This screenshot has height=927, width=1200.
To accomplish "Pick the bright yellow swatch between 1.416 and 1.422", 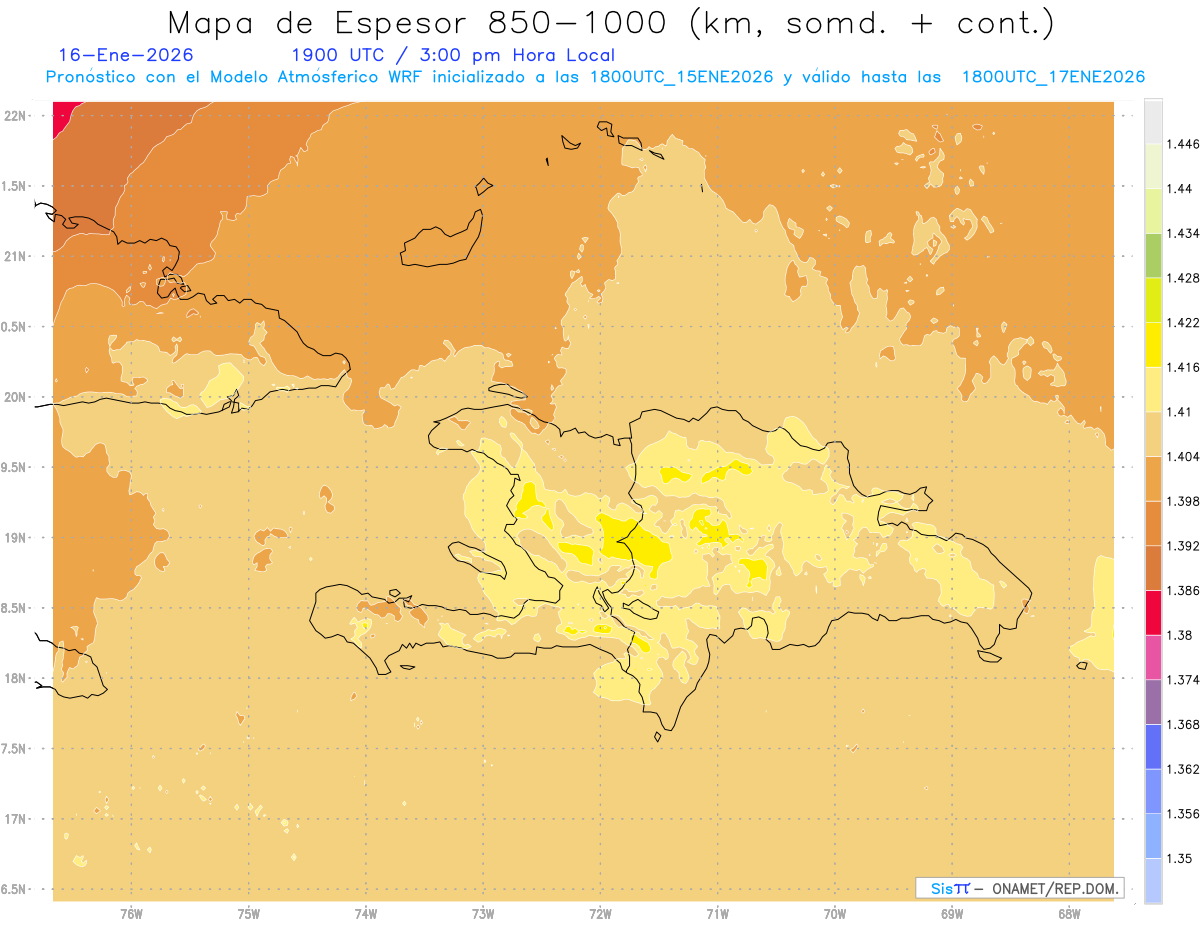I will click(1153, 344).
